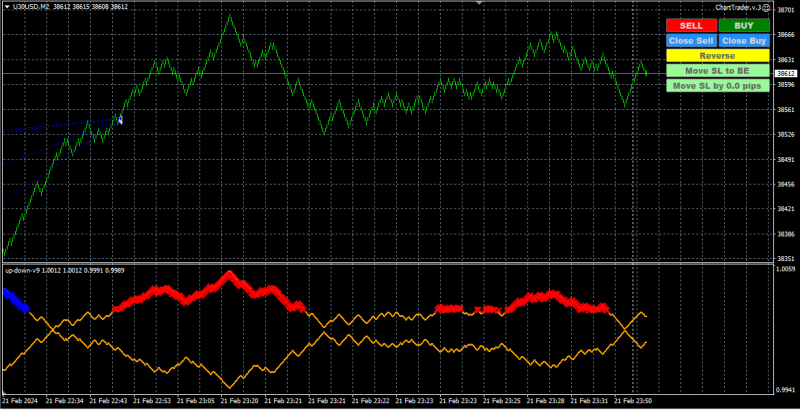Click the 21 Feb 23:20 time label
Image resolution: width=800 pixels, height=410 pixels.
point(239,400)
